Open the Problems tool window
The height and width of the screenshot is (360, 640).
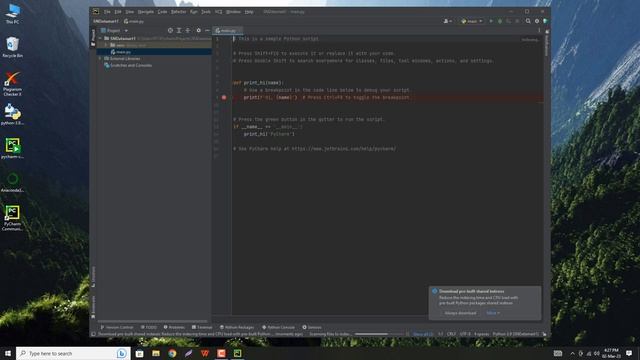click(174, 327)
